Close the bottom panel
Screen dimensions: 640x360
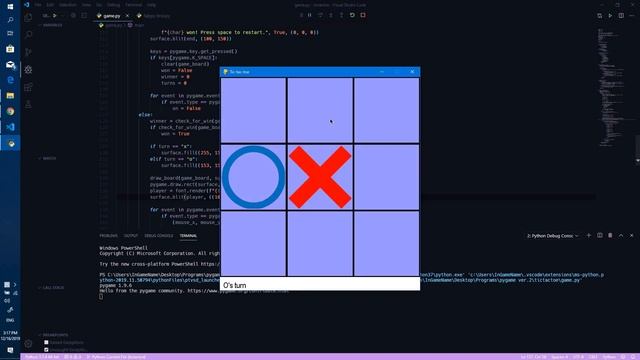(x=631, y=236)
